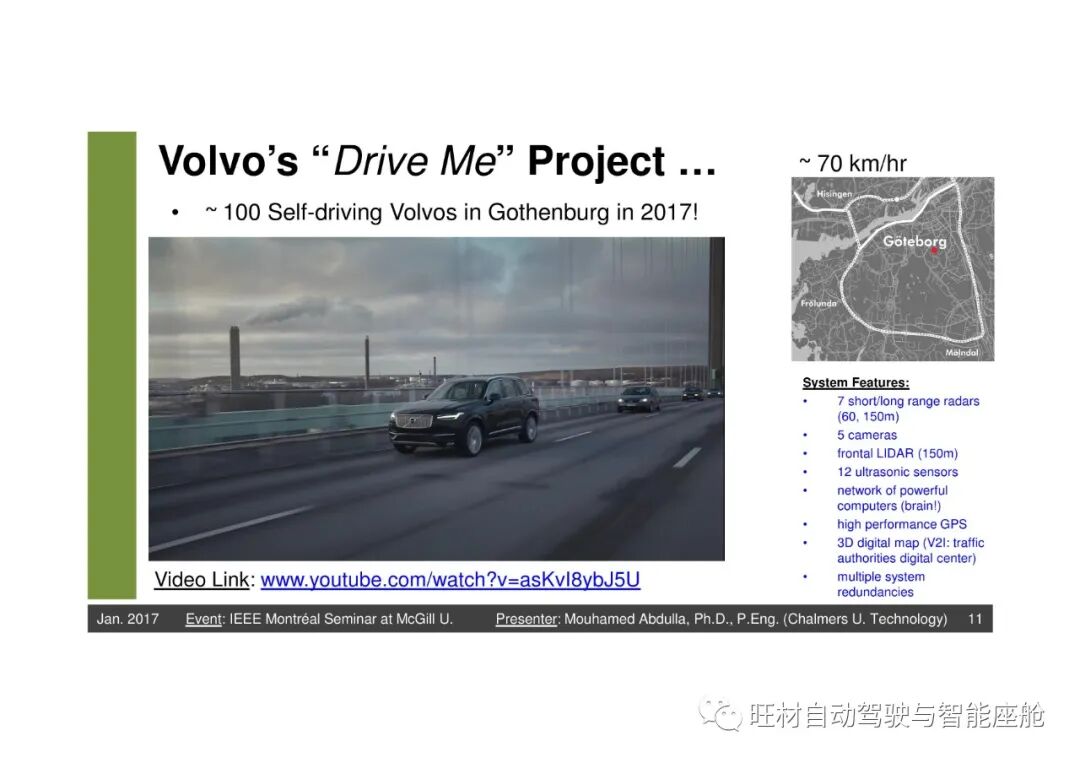This screenshot has width=1080, height=763.
Task: Select the "Video Link" label
Action: click(x=201, y=580)
